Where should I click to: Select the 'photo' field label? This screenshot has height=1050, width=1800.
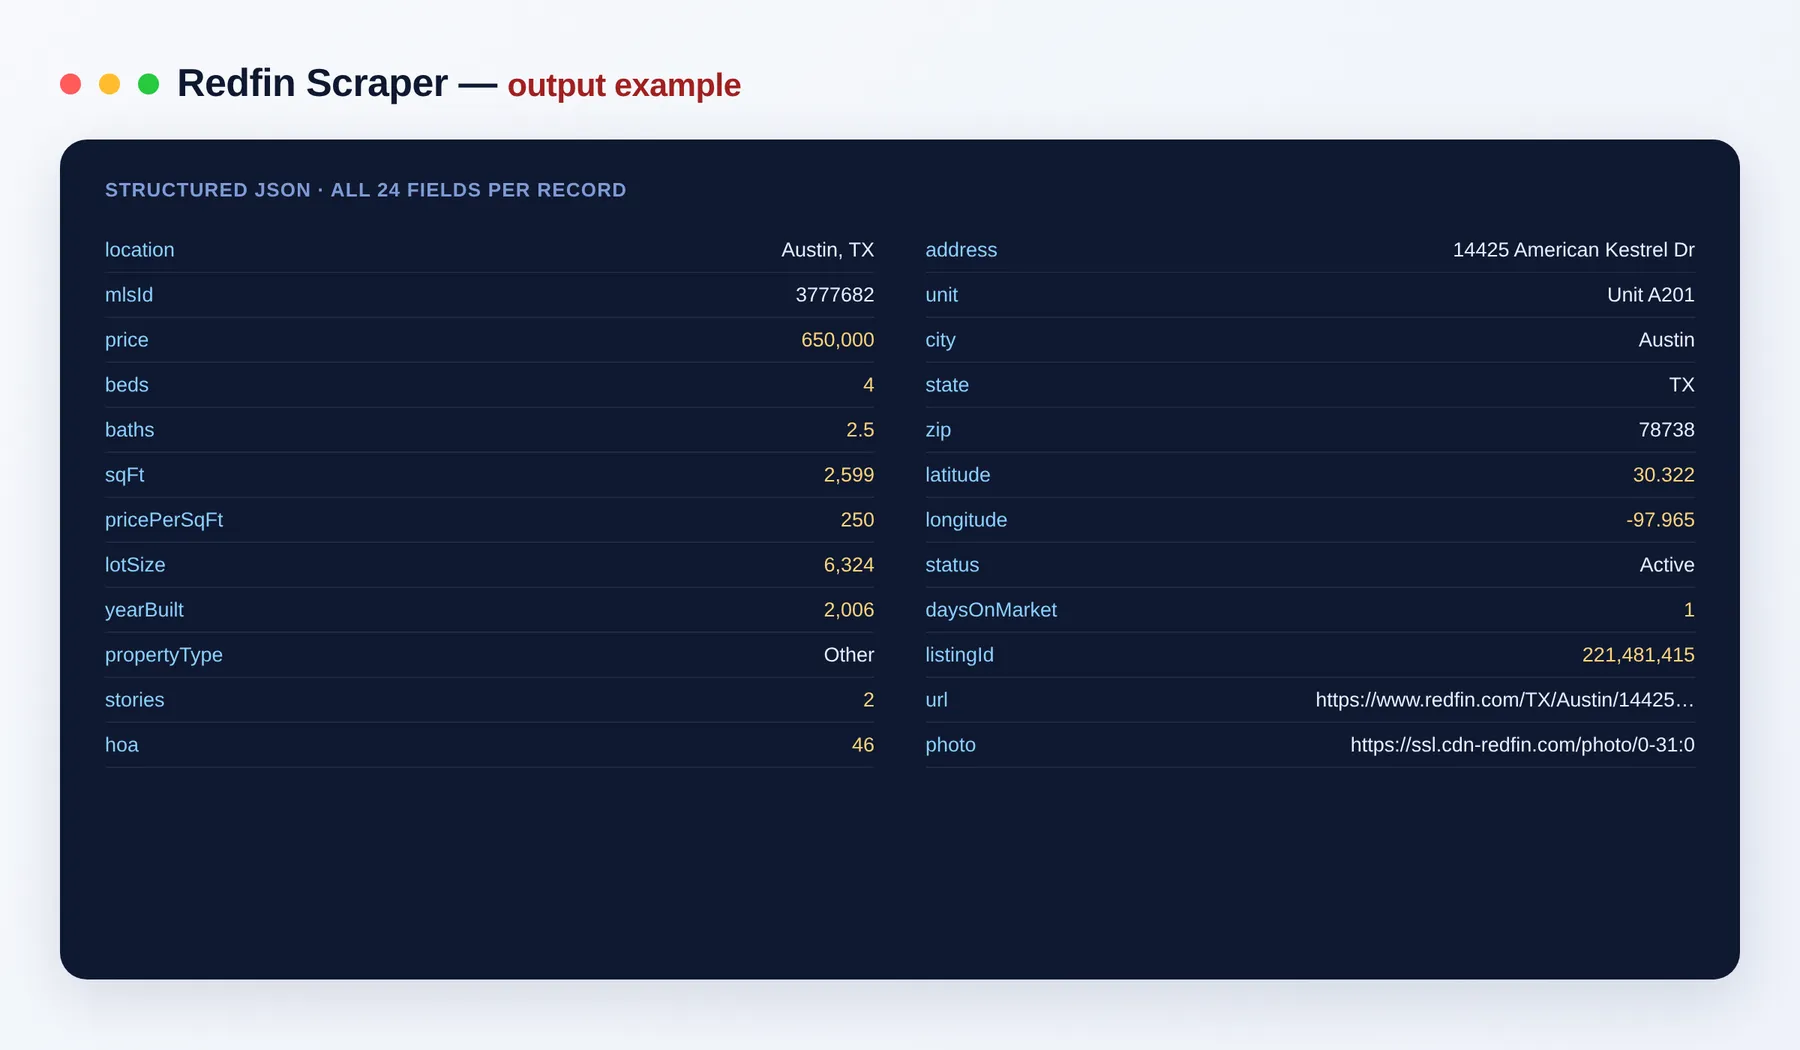[951, 745]
